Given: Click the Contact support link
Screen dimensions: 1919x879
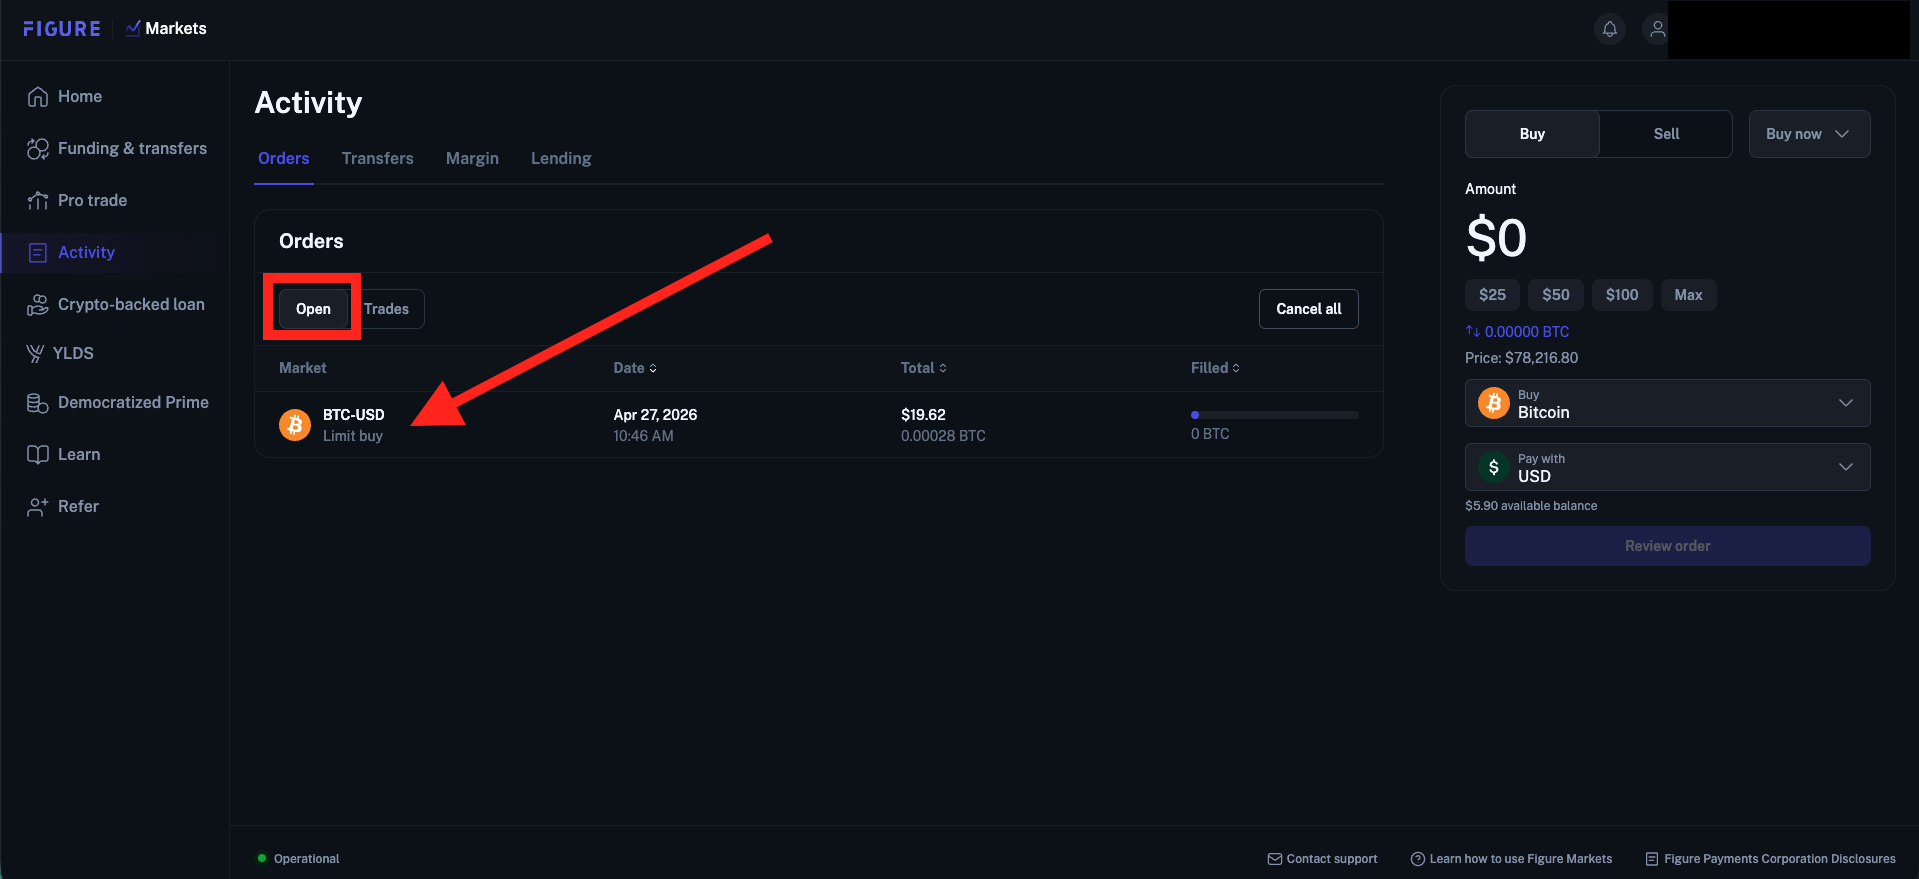Looking at the screenshot, I should coord(1331,859).
